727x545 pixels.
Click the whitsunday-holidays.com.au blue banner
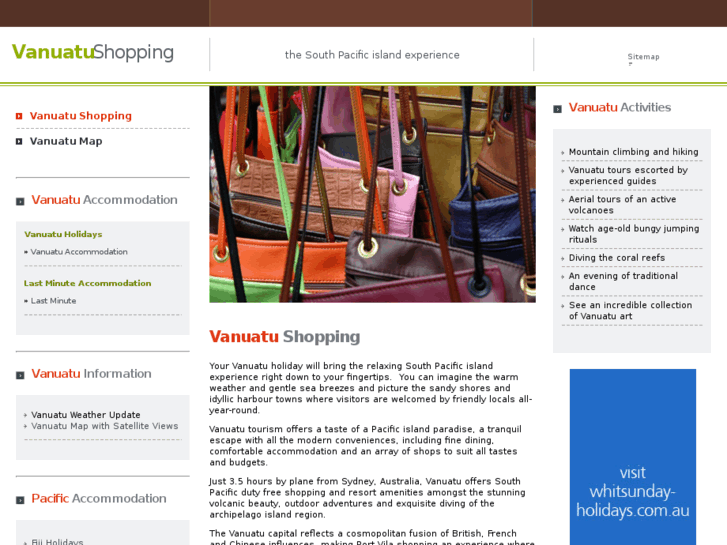pyautogui.click(x=632, y=457)
